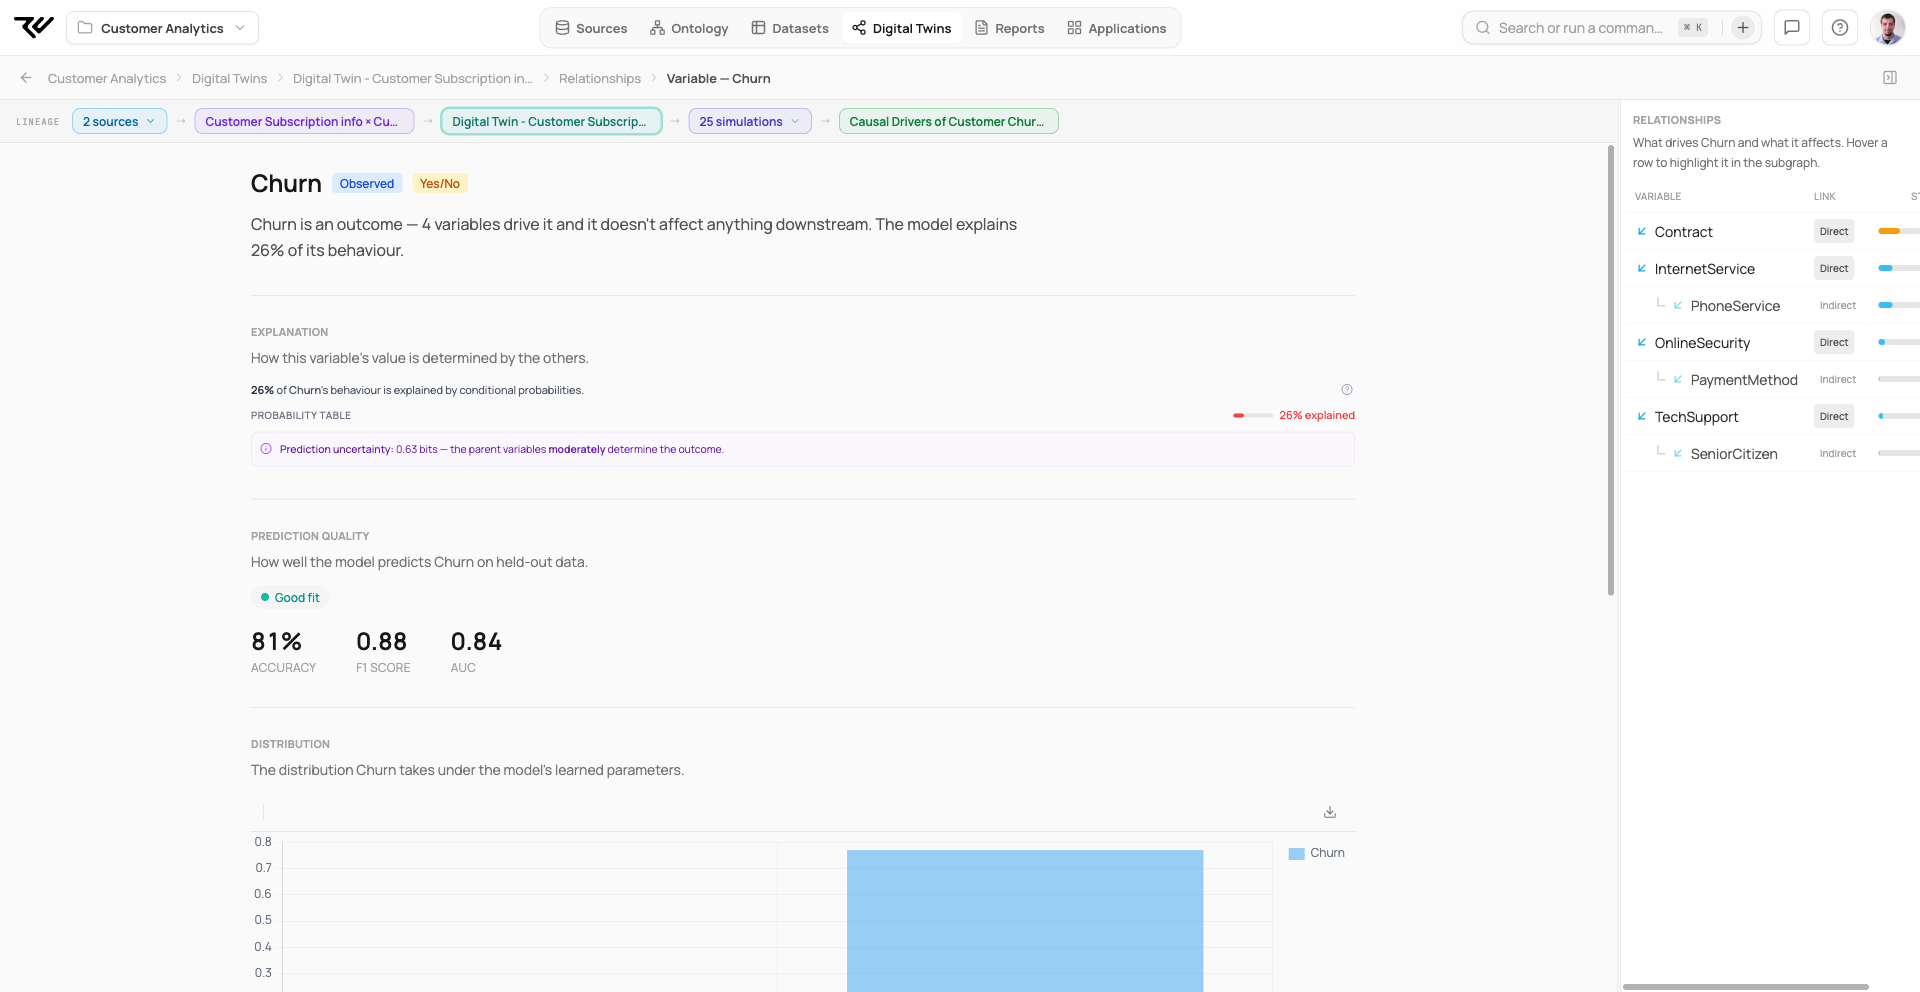Click the PhoneService arrow icon
The height and width of the screenshot is (992, 1920).
coord(1678,305)
